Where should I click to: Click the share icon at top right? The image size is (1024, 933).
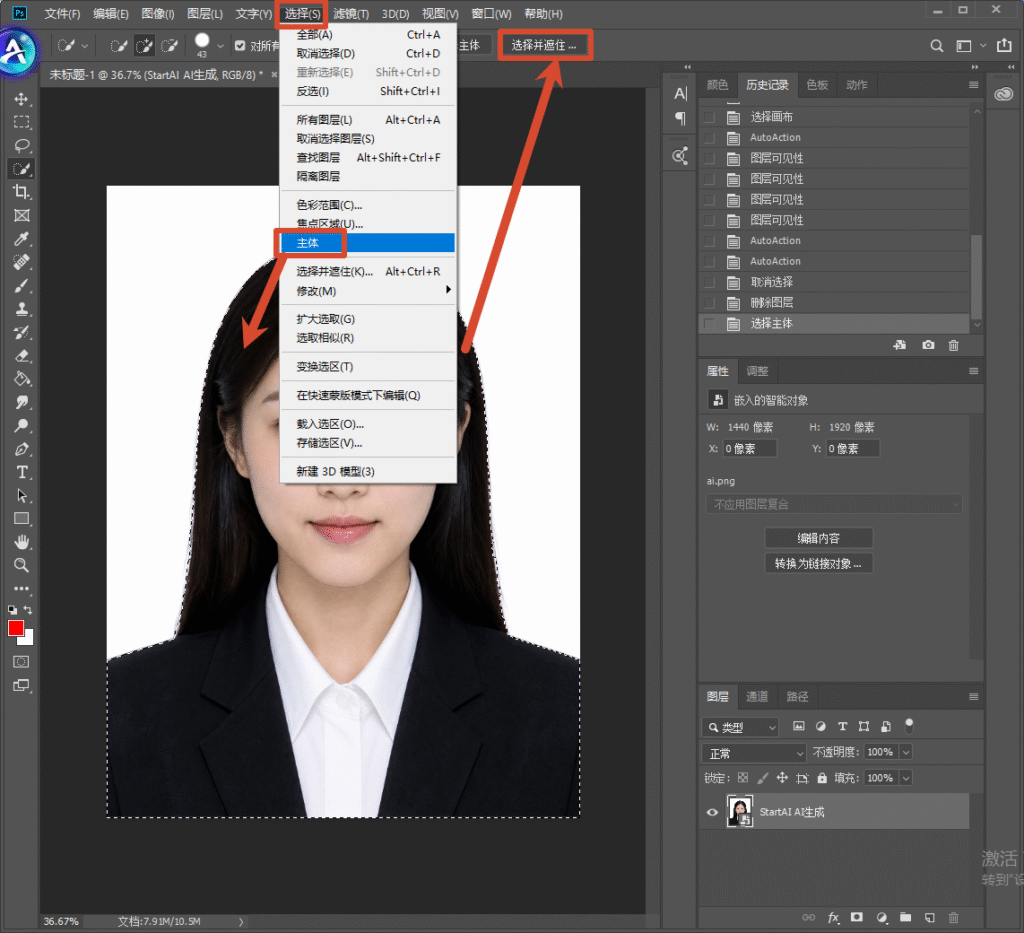pos(1004,46)
